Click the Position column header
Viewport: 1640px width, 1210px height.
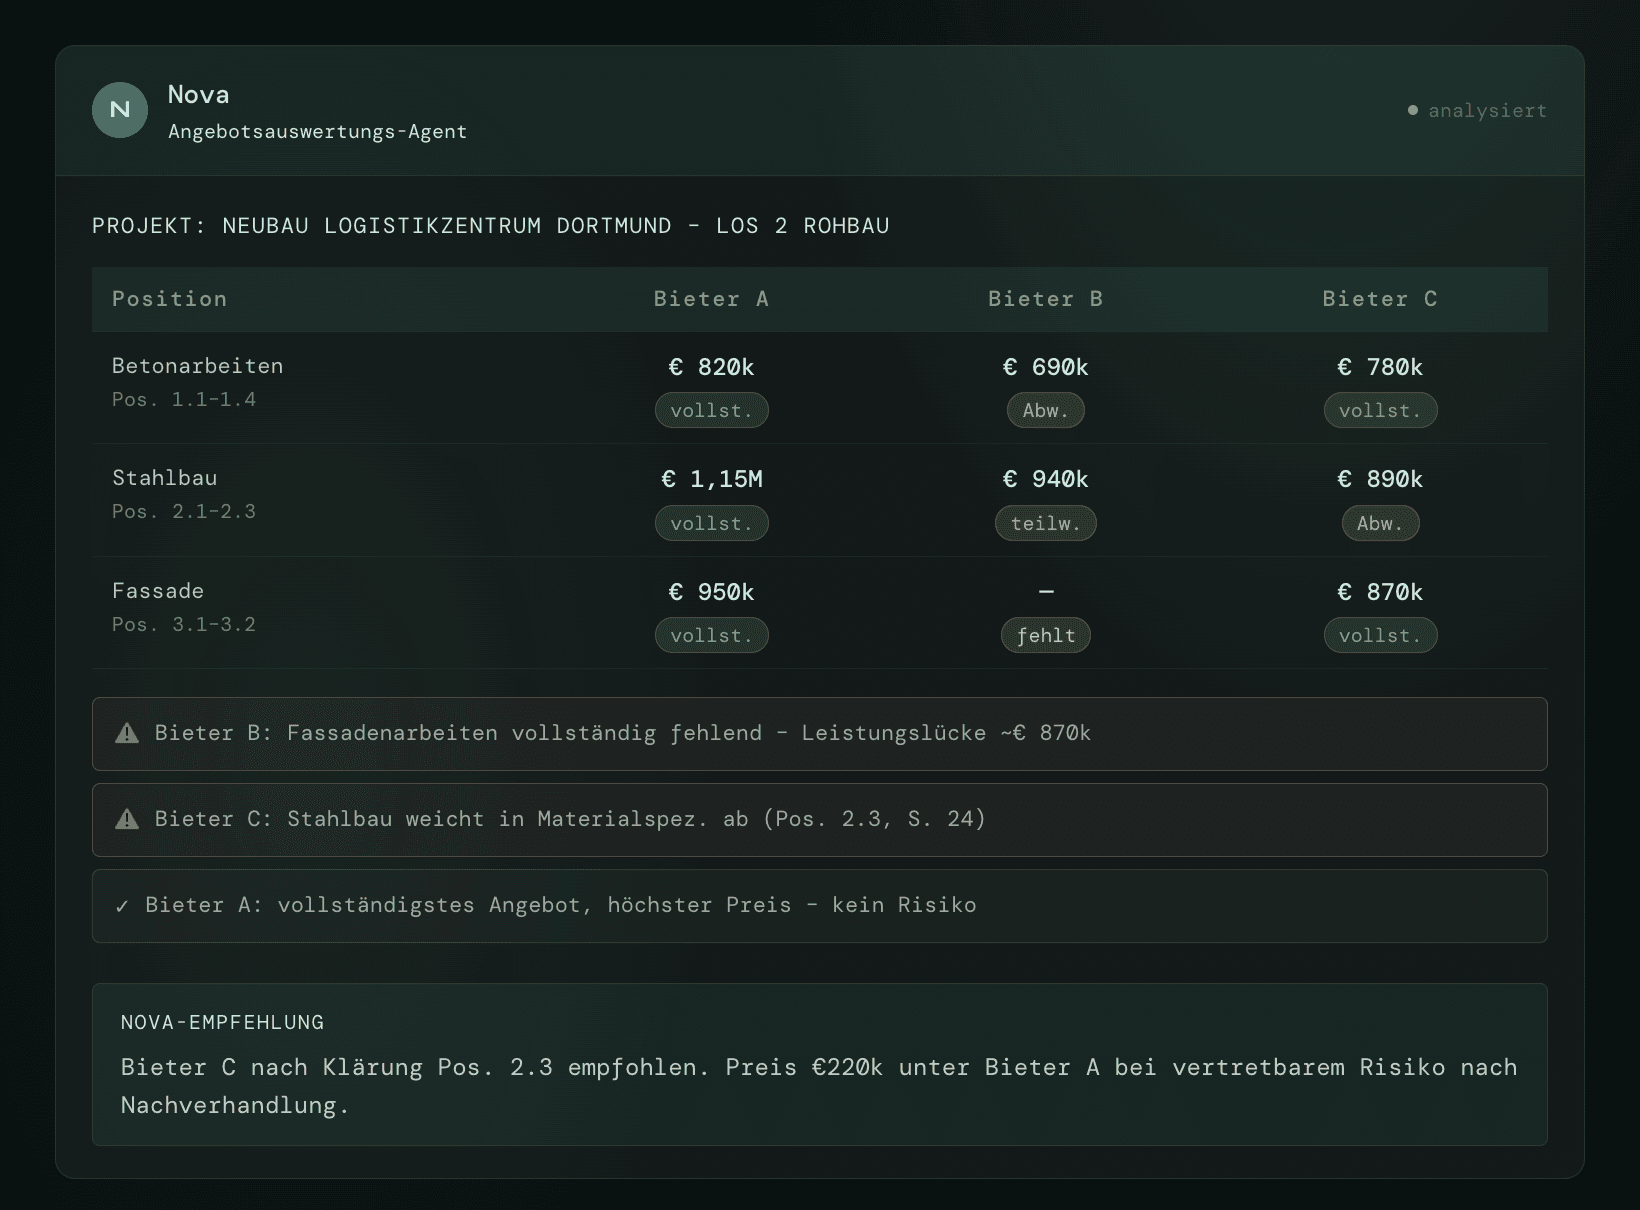pos(170,299)
